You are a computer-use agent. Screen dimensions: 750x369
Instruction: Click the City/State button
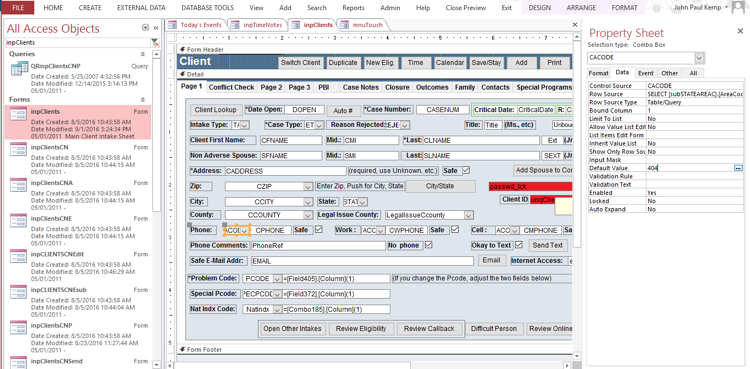[441, 186]
